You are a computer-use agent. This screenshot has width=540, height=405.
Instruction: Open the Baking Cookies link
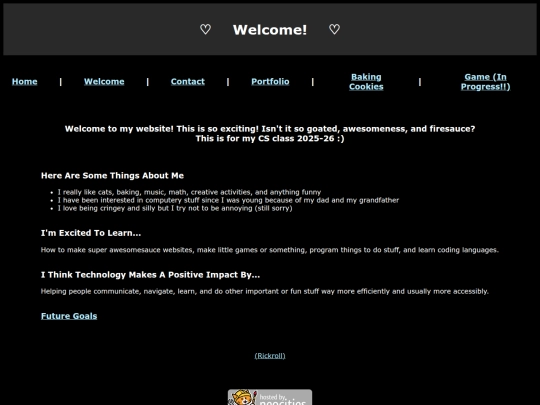[x=366, y=82]
